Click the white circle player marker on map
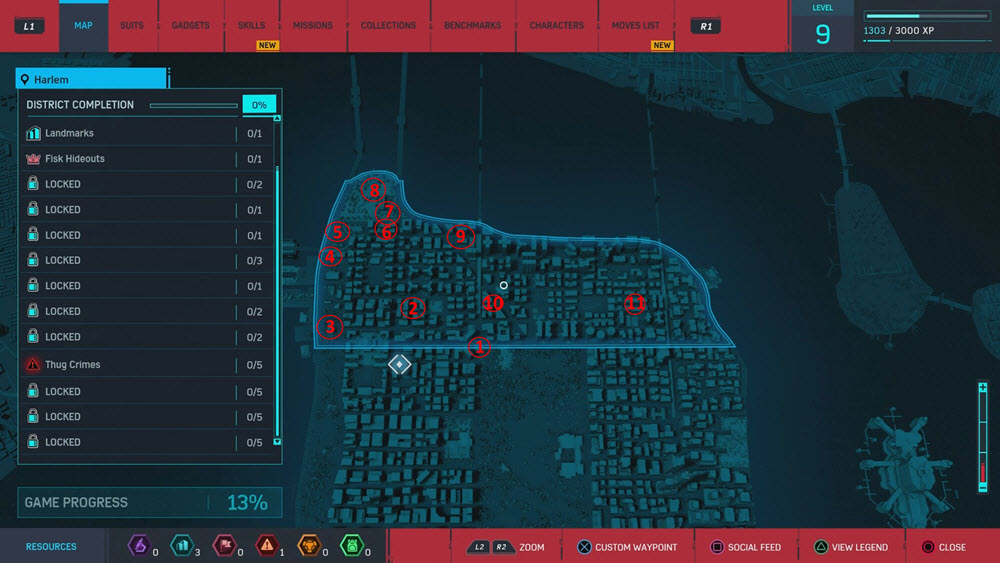The image size is (1000, 563). 504,285
